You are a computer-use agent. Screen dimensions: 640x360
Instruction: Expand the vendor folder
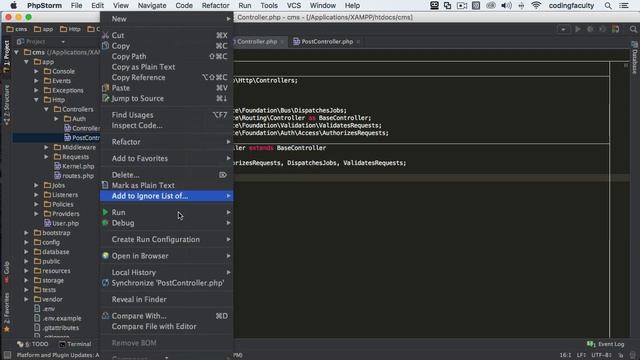click(x=26, y=299)
